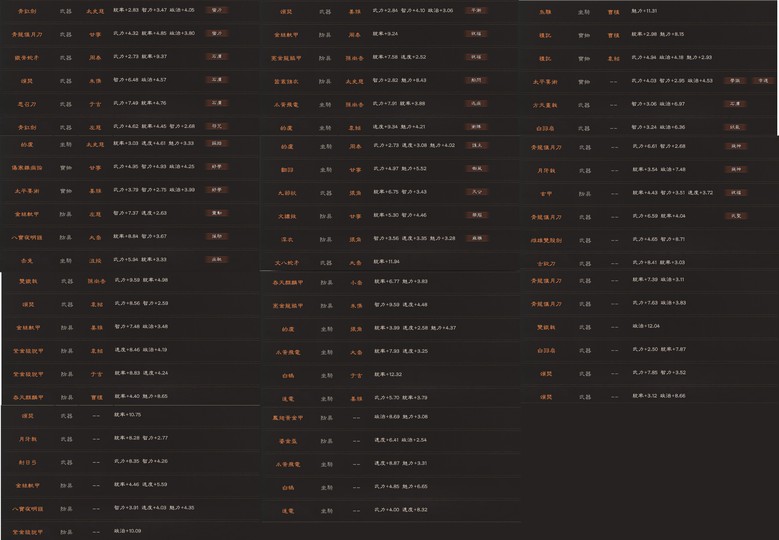Image resolution: width=779 pixels, height=540 pixels.
Task: Choose 古锭刀 weapon with 武力+8.41
Action: pyautogui.click(x=545, y=262)
